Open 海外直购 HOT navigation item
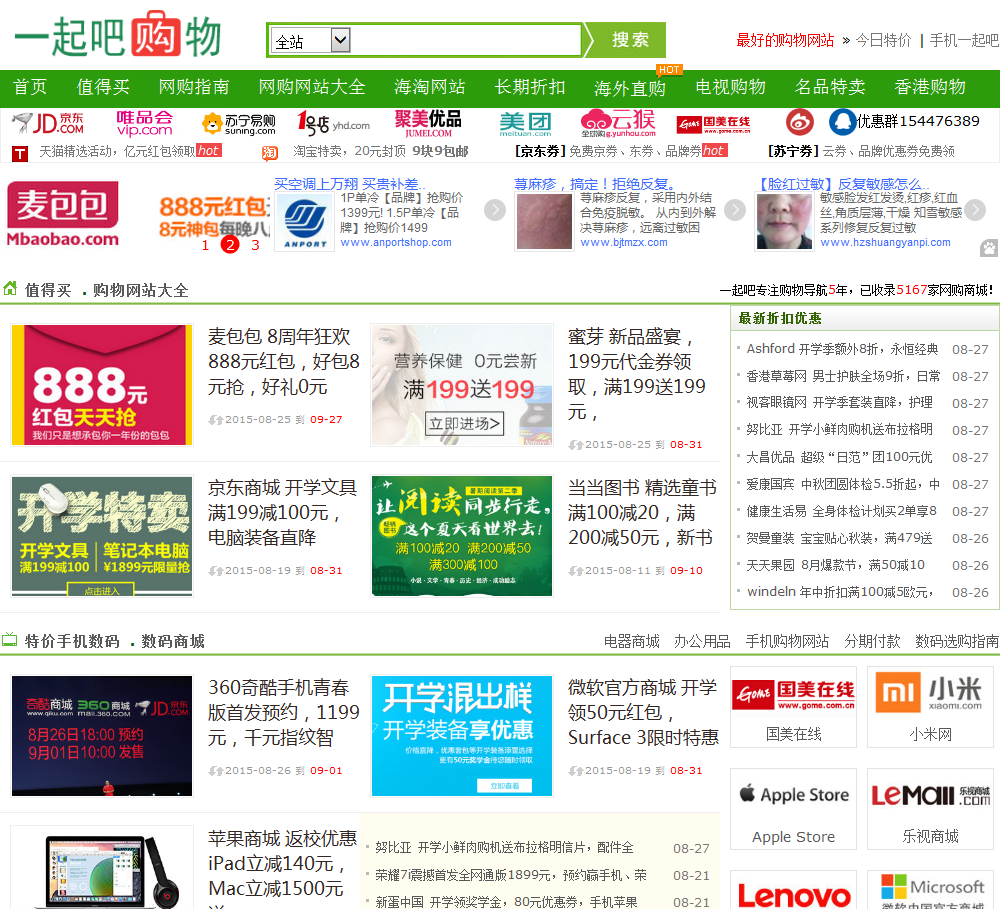Viewport: 1000px width, 909px height. coord(630,87)
